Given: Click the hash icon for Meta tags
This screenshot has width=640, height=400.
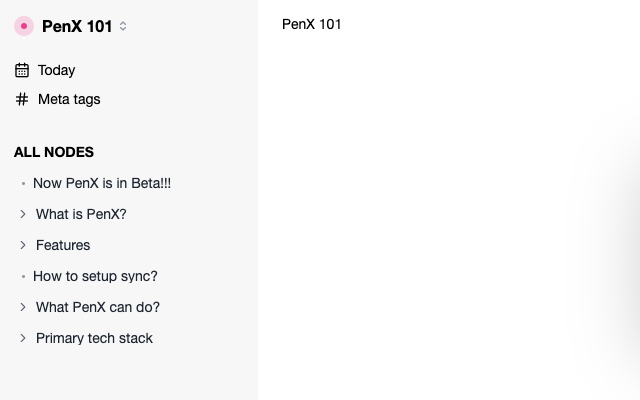Looking at the screenshot, I should coord(22,99).
